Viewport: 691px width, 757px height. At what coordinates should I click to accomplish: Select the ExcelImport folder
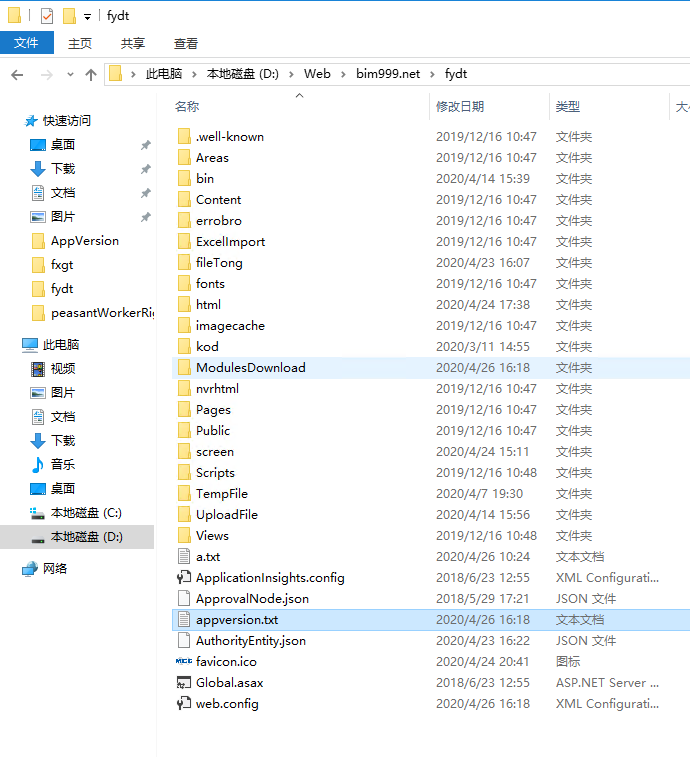coord(230,242)
